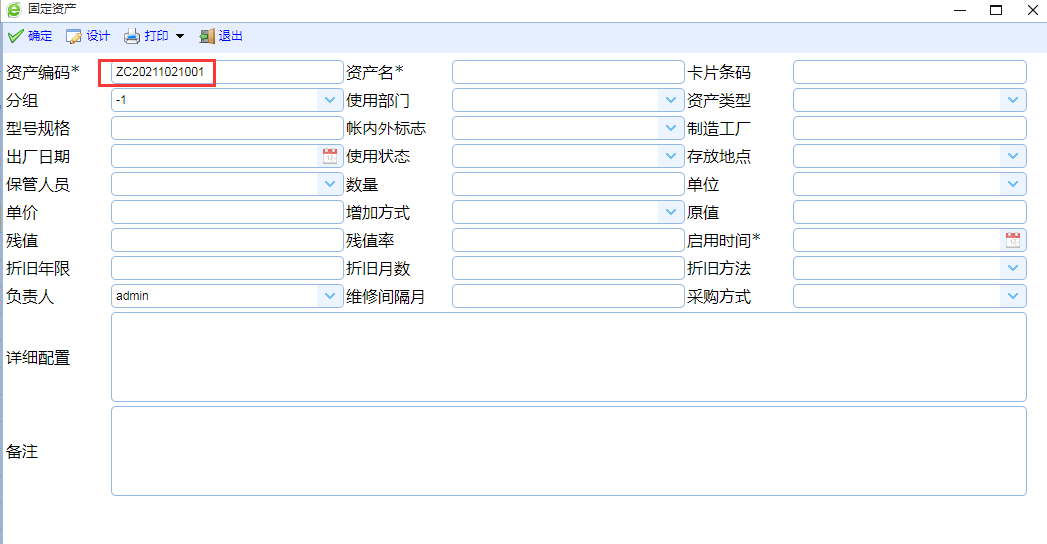Click into the 原值 input field

tap(909, 212)
